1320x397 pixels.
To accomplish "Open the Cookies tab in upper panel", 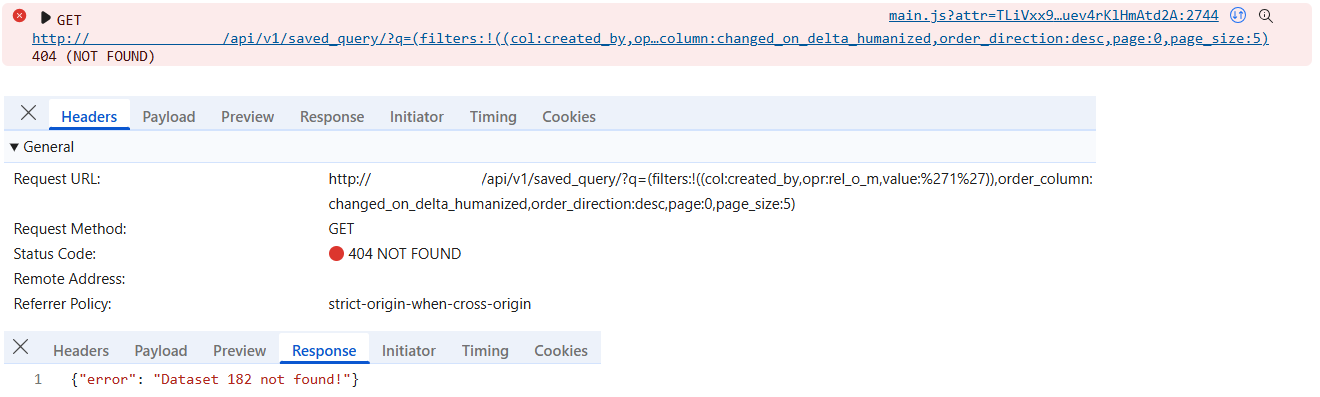I will click(569, 116).
